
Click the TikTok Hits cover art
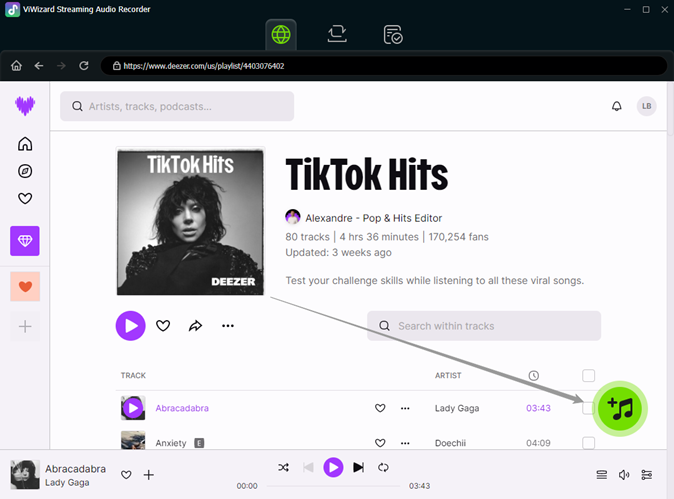click(190, 222)
